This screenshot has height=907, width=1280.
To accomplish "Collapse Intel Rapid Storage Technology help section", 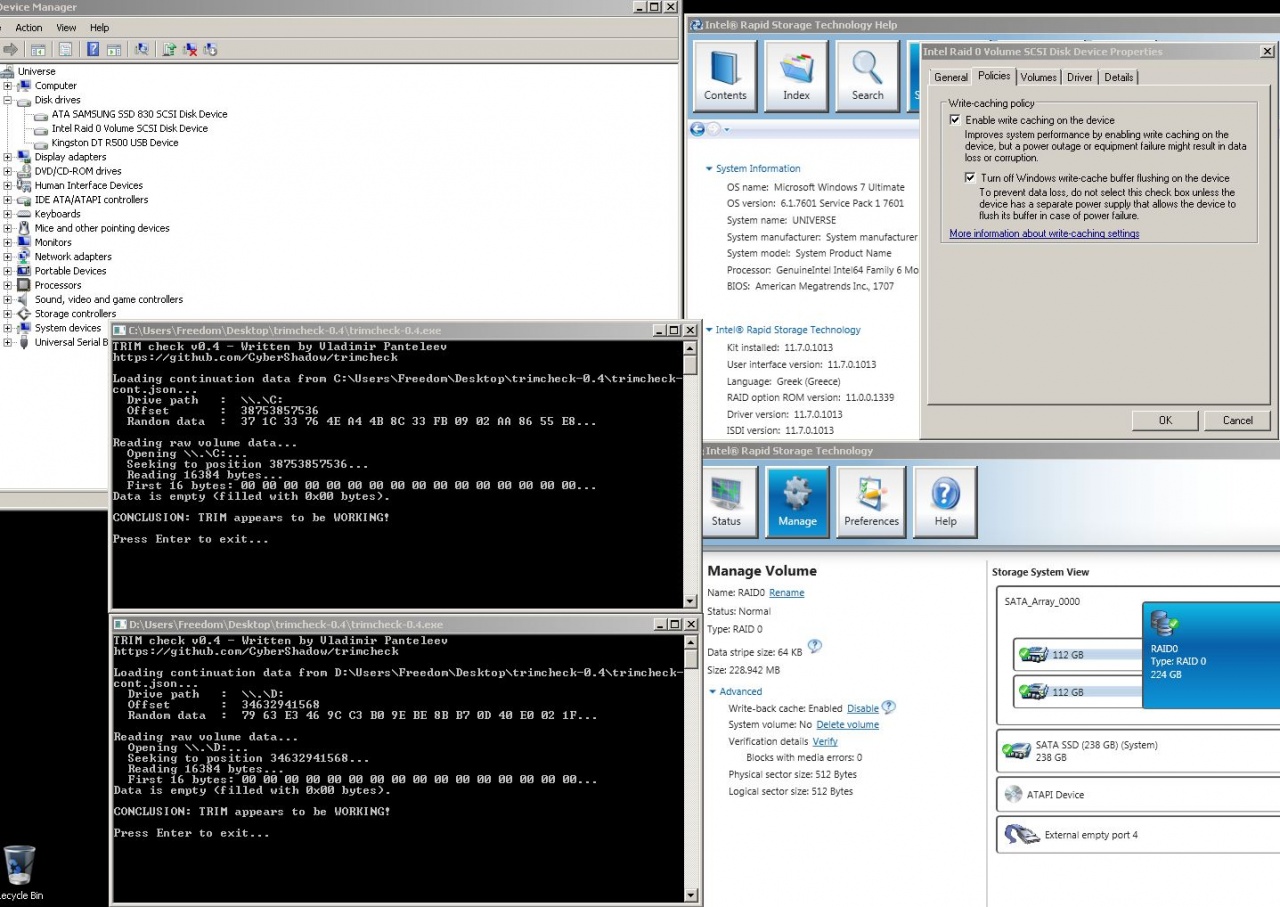I will (x=709, y=330).
